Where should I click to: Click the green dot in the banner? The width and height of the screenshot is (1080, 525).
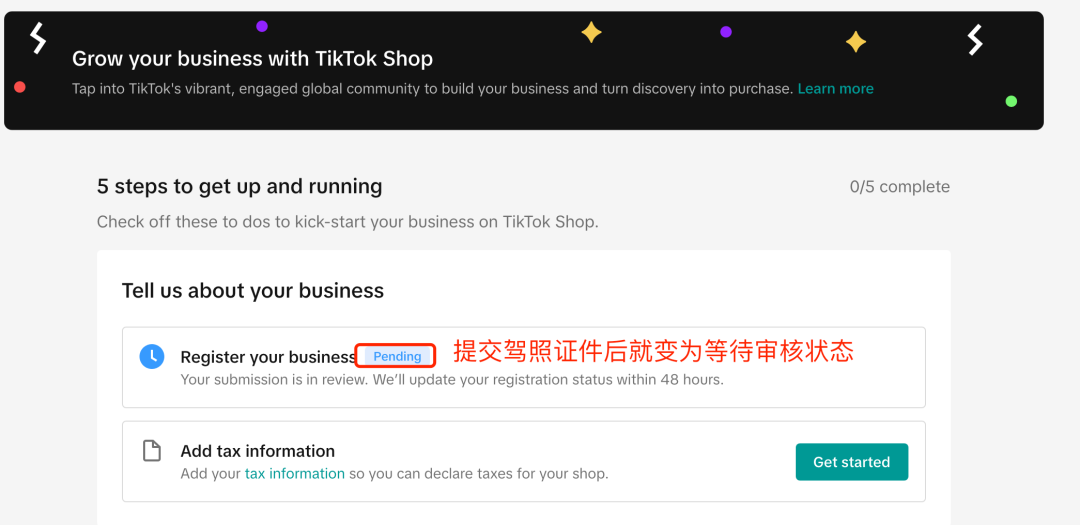[x=1011, y=101]
